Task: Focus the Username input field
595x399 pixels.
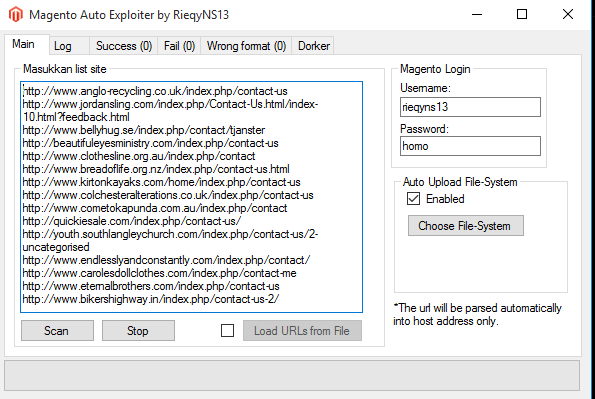Action: click(470, 107)
